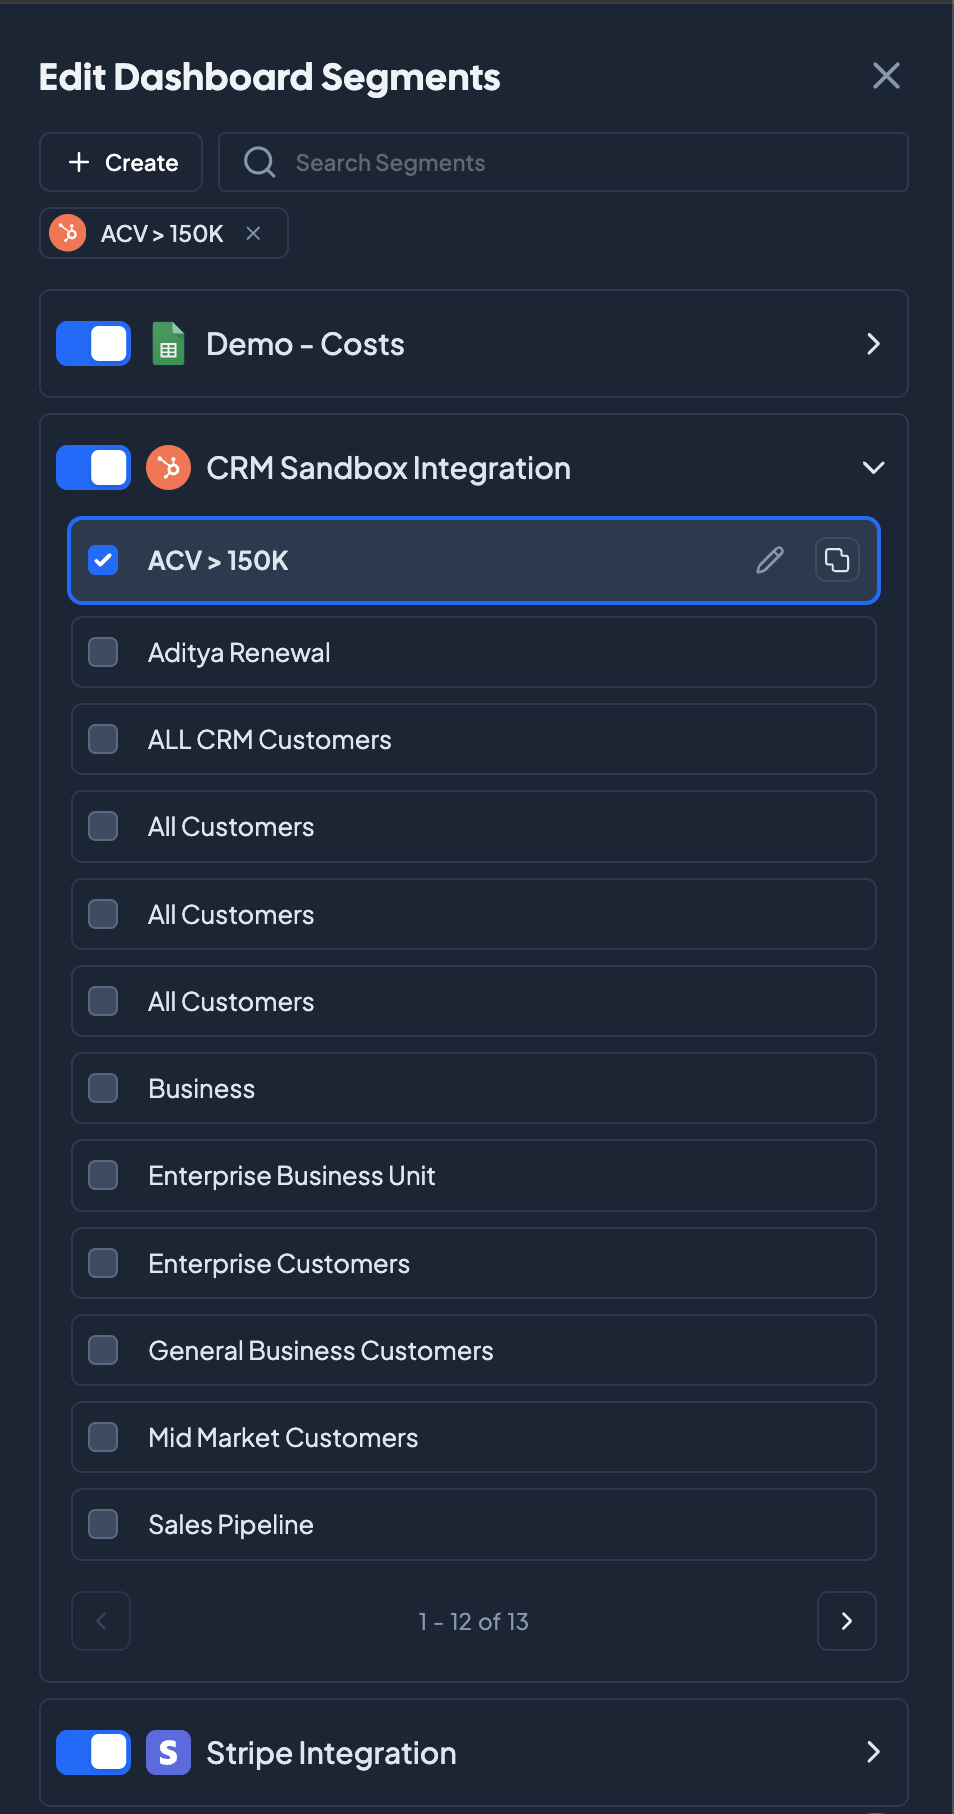Click the magnifying glass search icon

pyautogui.click(x=260, y=162)
